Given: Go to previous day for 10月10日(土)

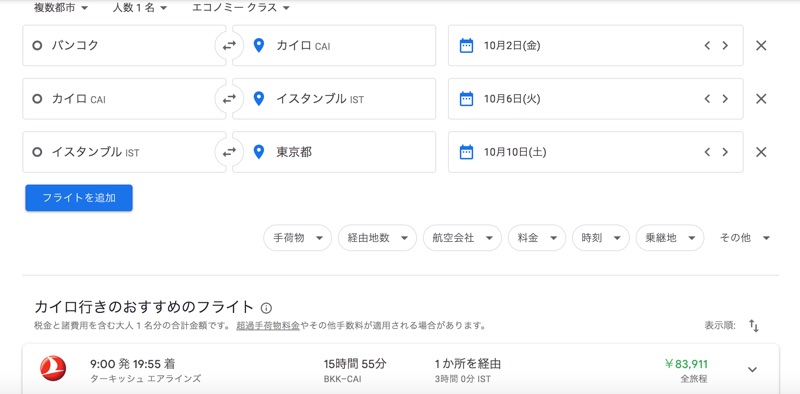Looking at the screenshot, I should point(707,152).
